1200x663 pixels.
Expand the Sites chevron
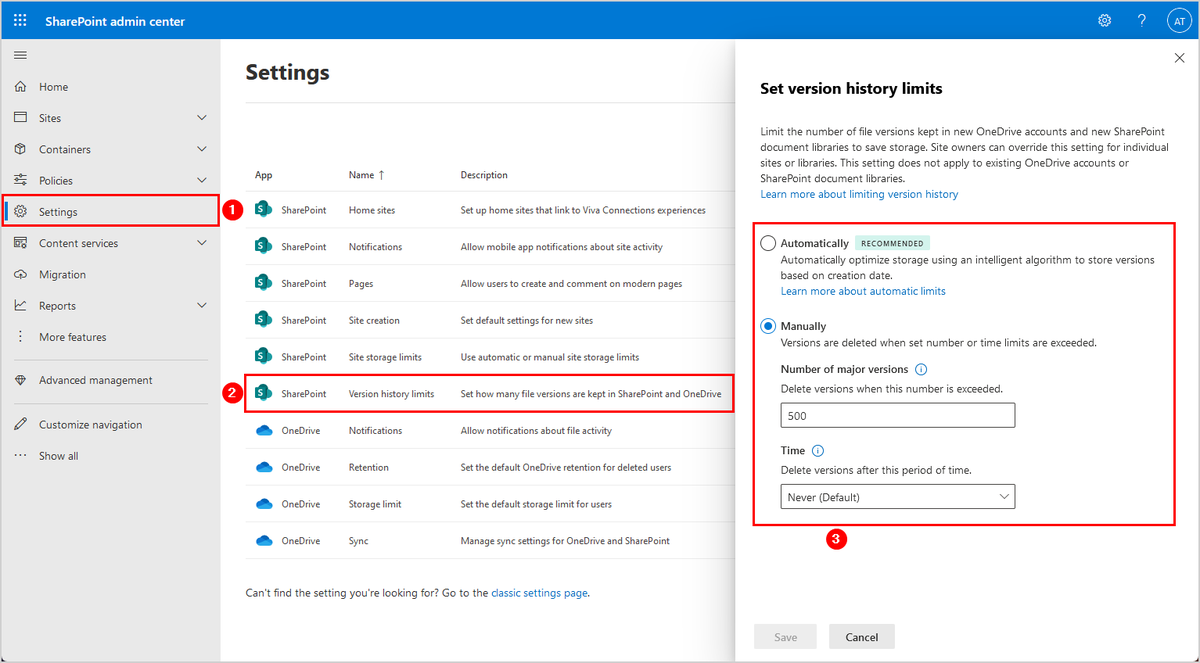[202, 118]
